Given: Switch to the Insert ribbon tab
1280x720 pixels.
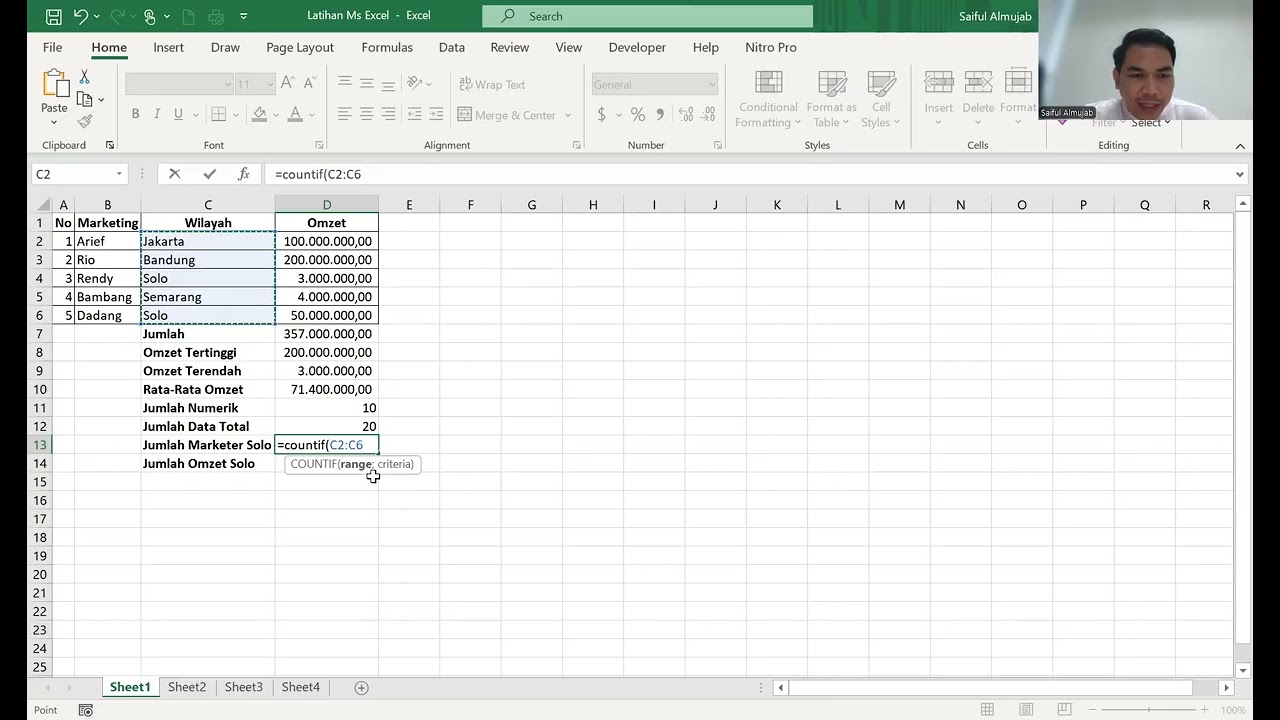Looking at the screenshot, I should point(168,47).
